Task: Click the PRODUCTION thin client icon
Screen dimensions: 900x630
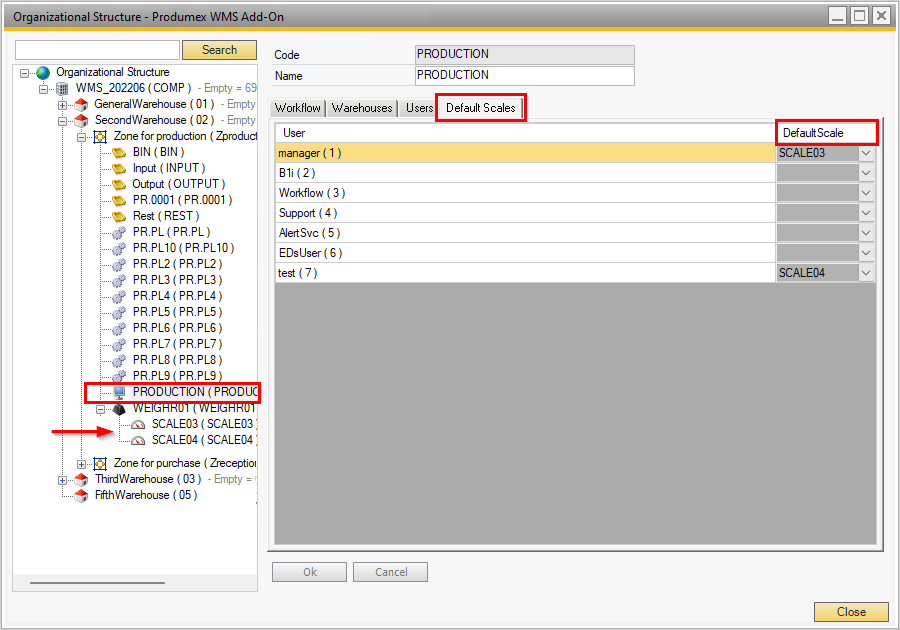Action: tap(119, 392)
